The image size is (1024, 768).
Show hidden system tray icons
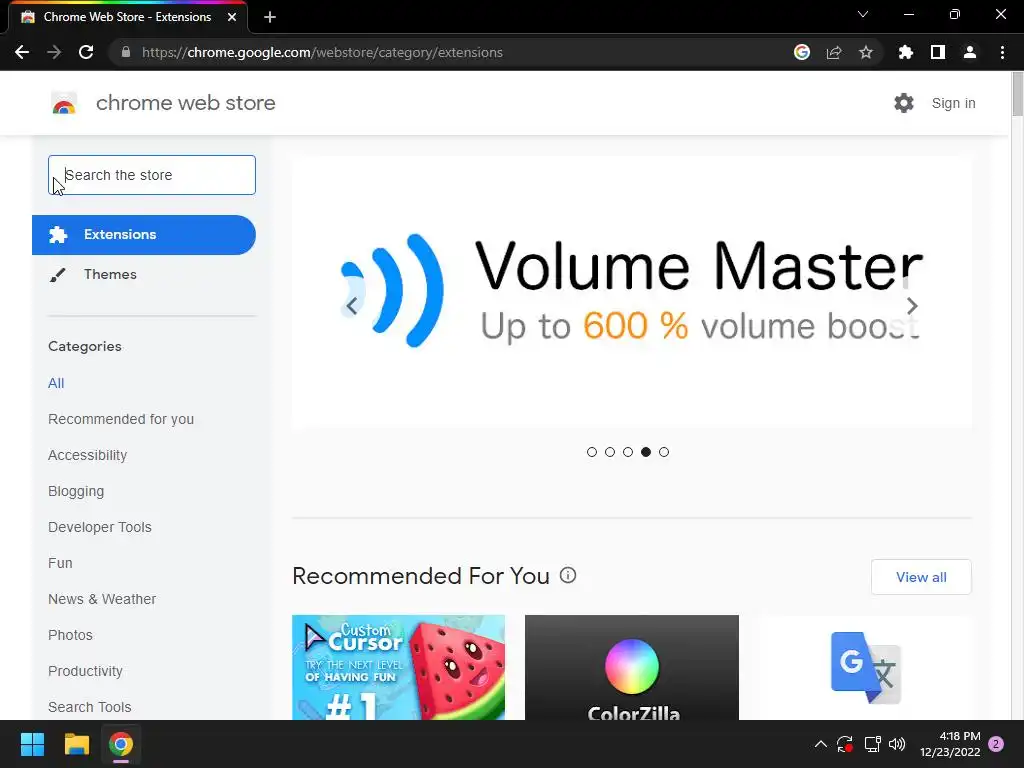point(821,744)
